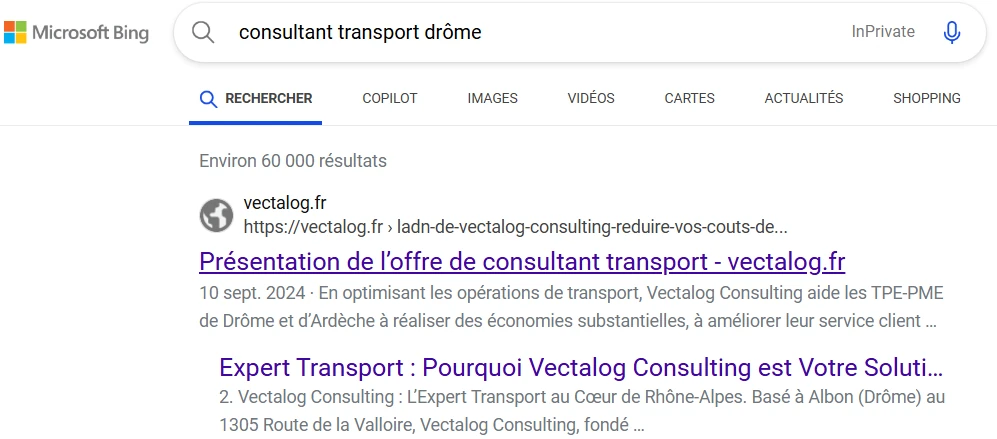Viewport: 997px width, 439px height.
Task: Click the https://vectalog.fr result URL breadcrumb
Action: pos(515,225)
